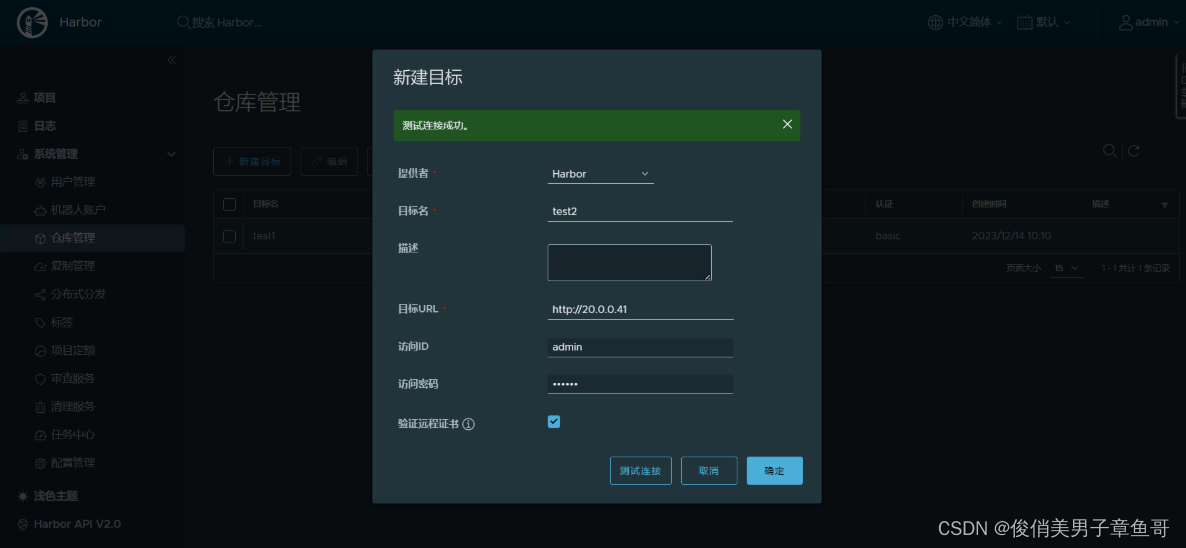Image resolution: width=1186 pixels, height=548 pixels.
Task: Collapse the 系统管理 menu chevron
Action: (171, 154)
